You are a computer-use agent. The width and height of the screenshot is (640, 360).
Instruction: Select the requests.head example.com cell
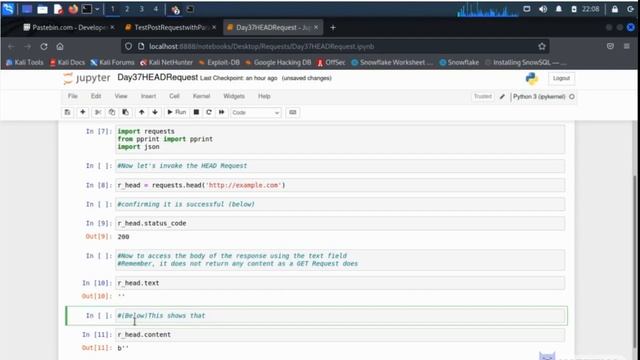coord(340,185)
